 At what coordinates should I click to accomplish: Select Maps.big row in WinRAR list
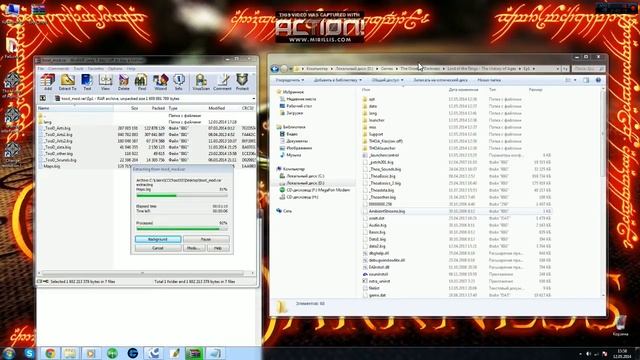(x=146, y=166)
